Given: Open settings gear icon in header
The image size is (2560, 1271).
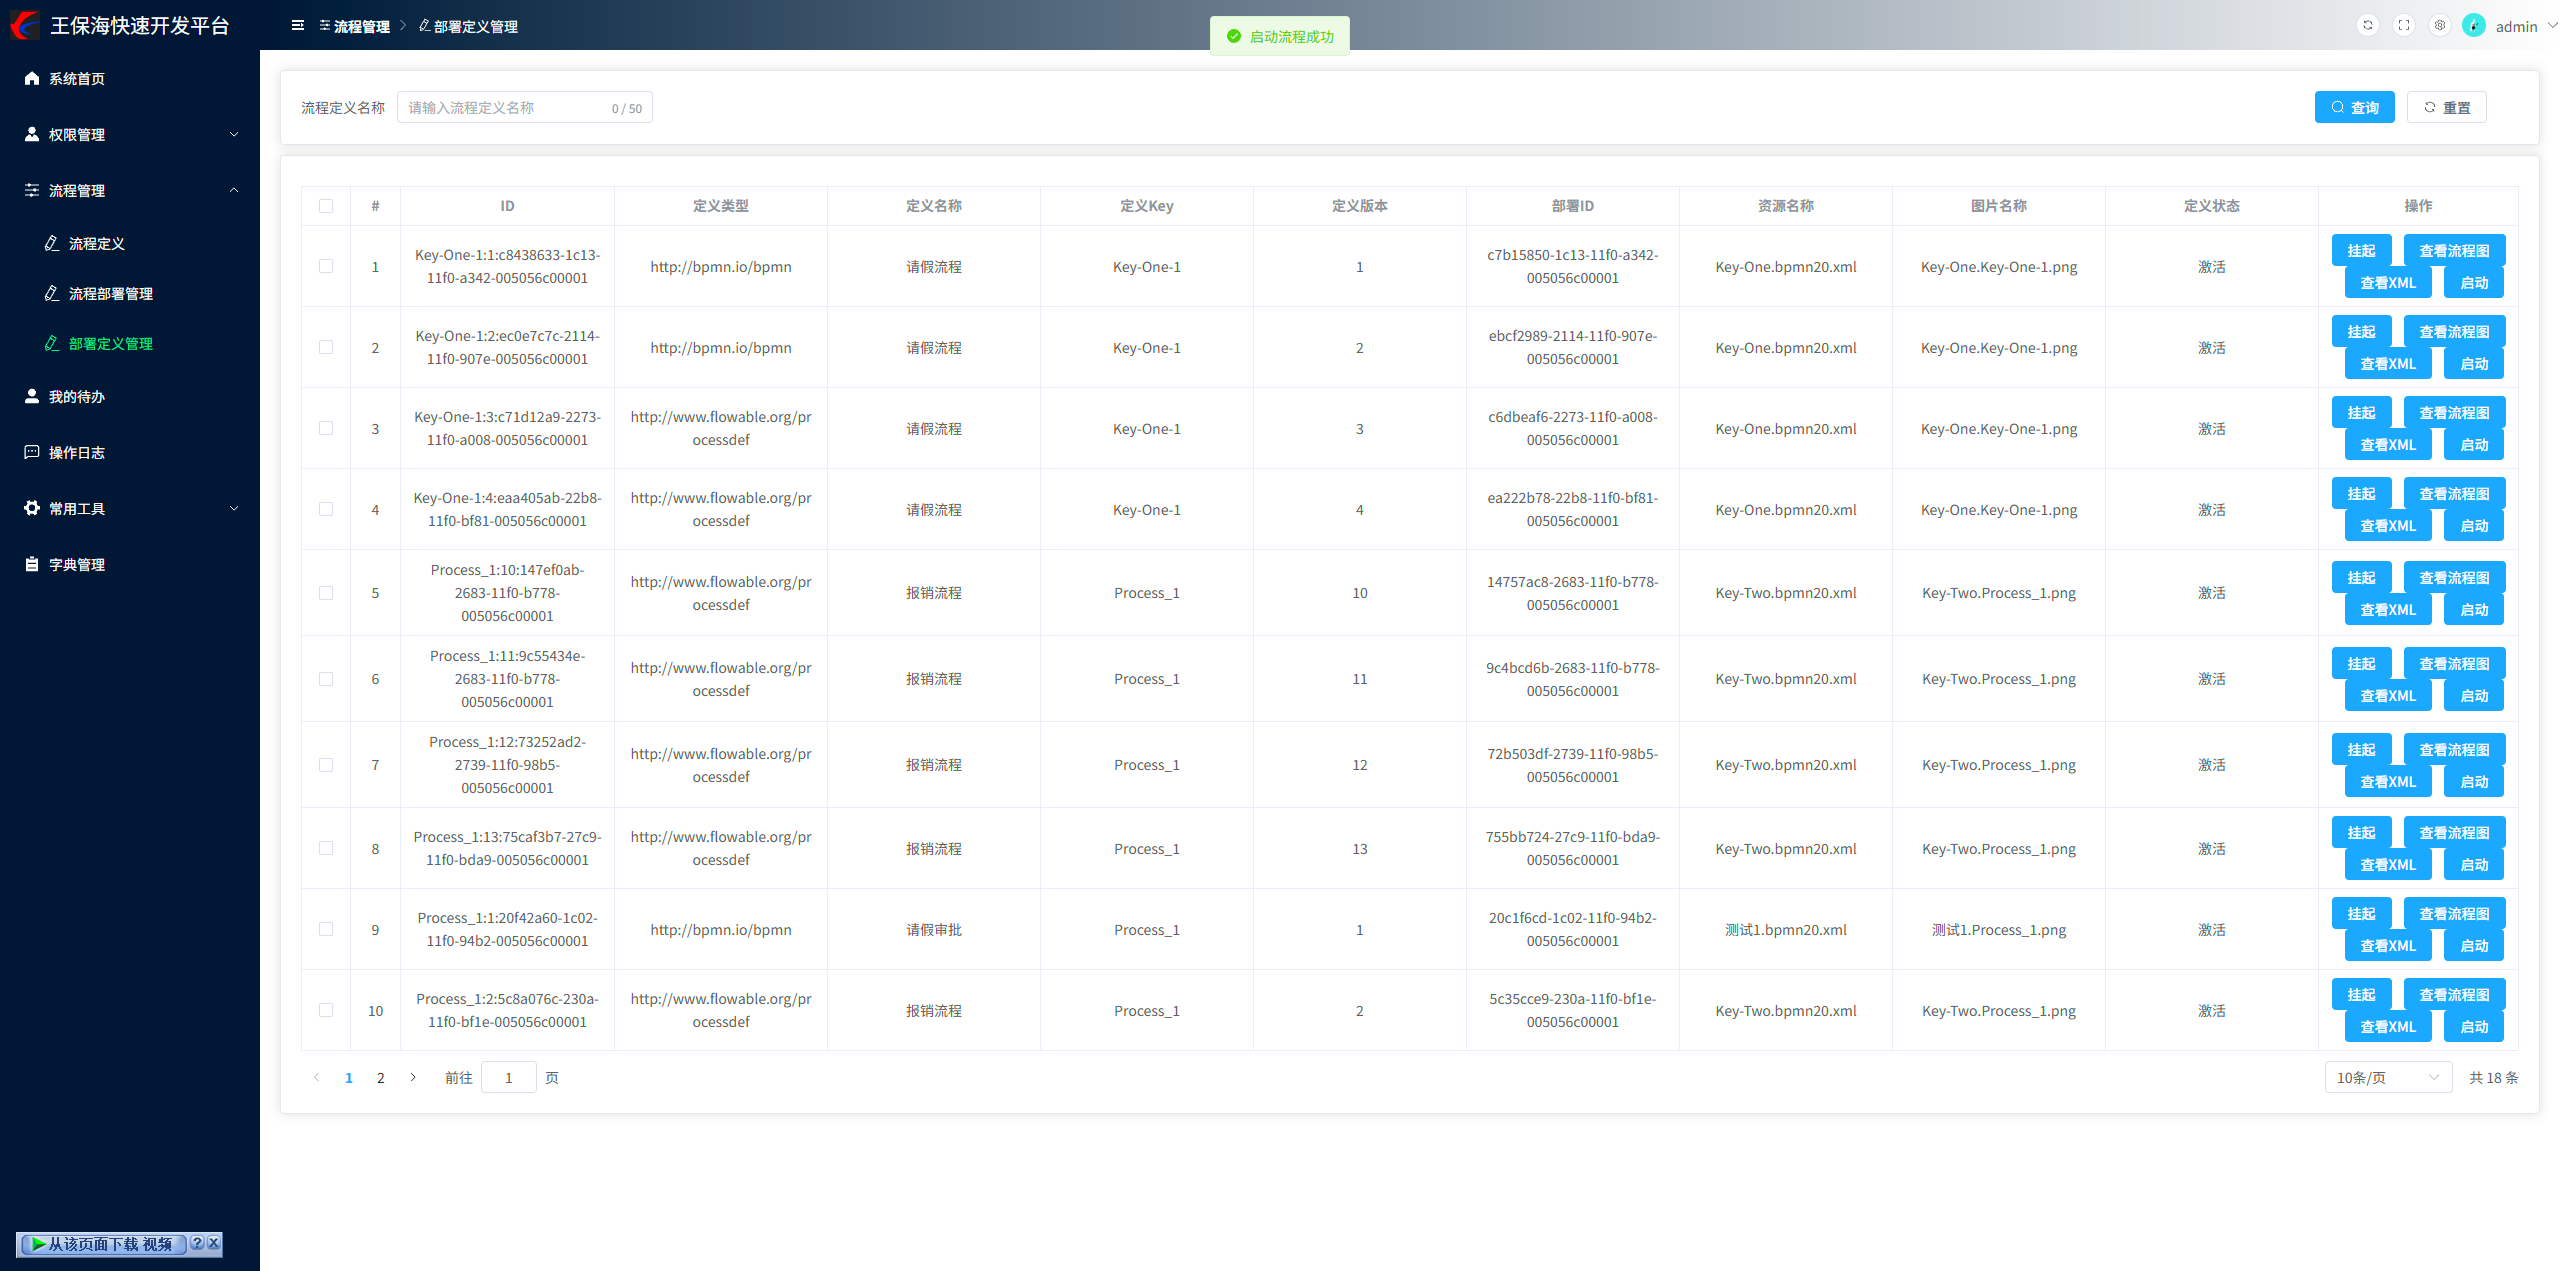Looking at the screenshot, I should (2440, 26).
